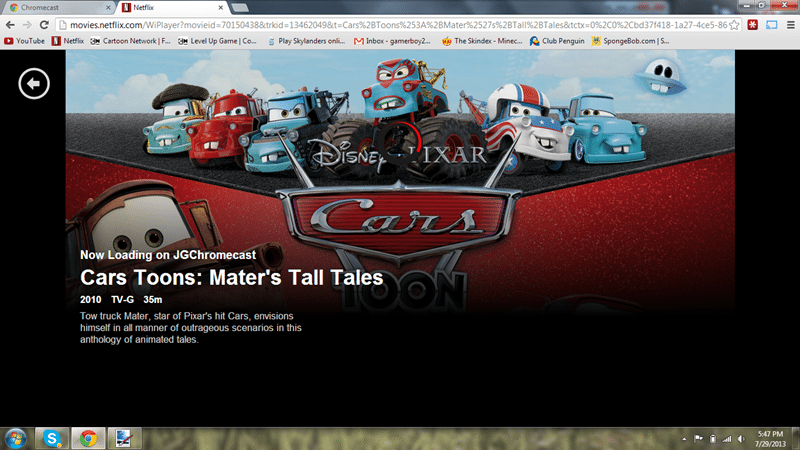Open the Level Up Game bookmark
The image size is (800, 450).
pyautogui.click(x=217, y=41)
